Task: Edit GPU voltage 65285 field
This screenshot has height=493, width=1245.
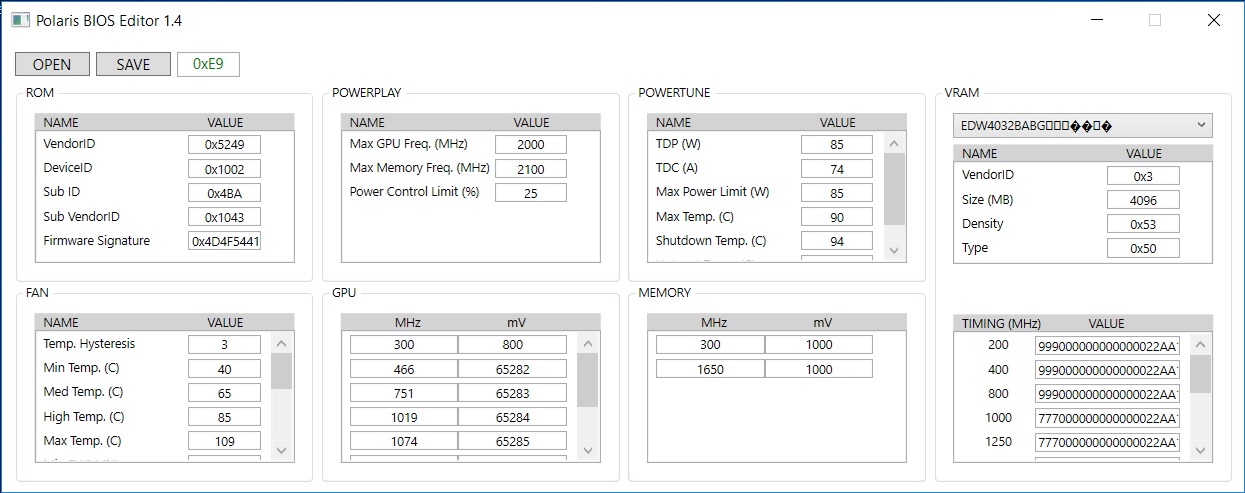Action: tap(512, 441)
